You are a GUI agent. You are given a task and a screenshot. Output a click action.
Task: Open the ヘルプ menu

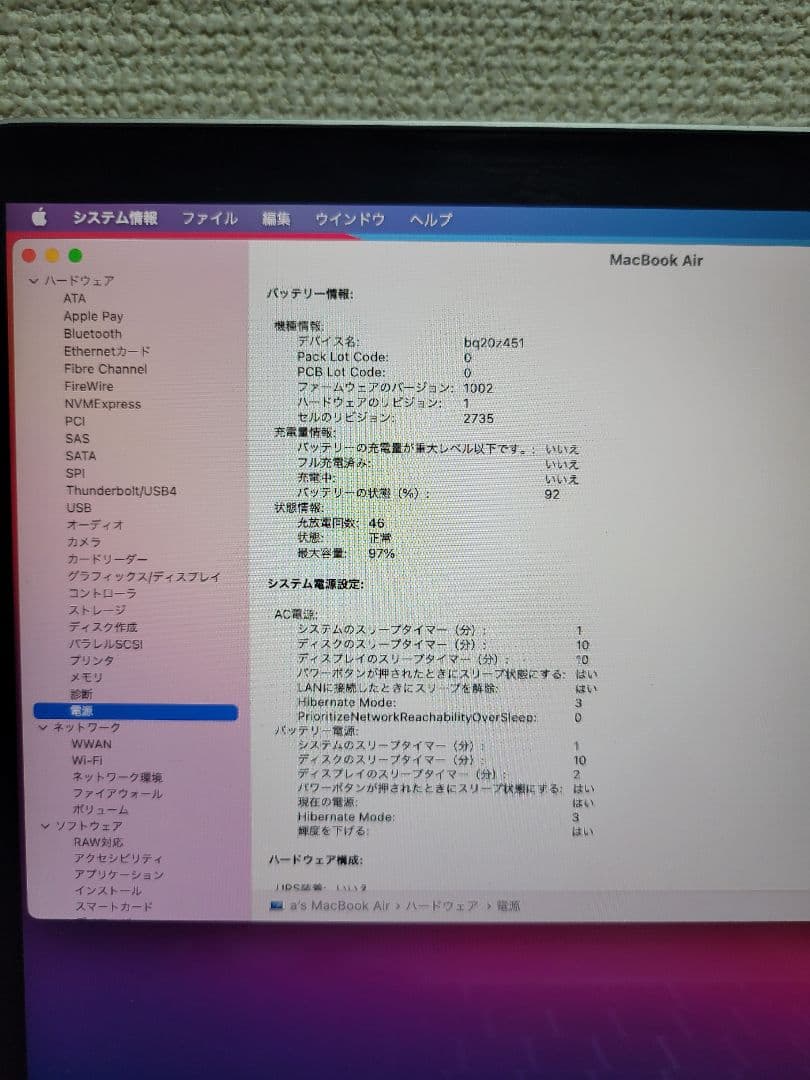coord(430,217)
